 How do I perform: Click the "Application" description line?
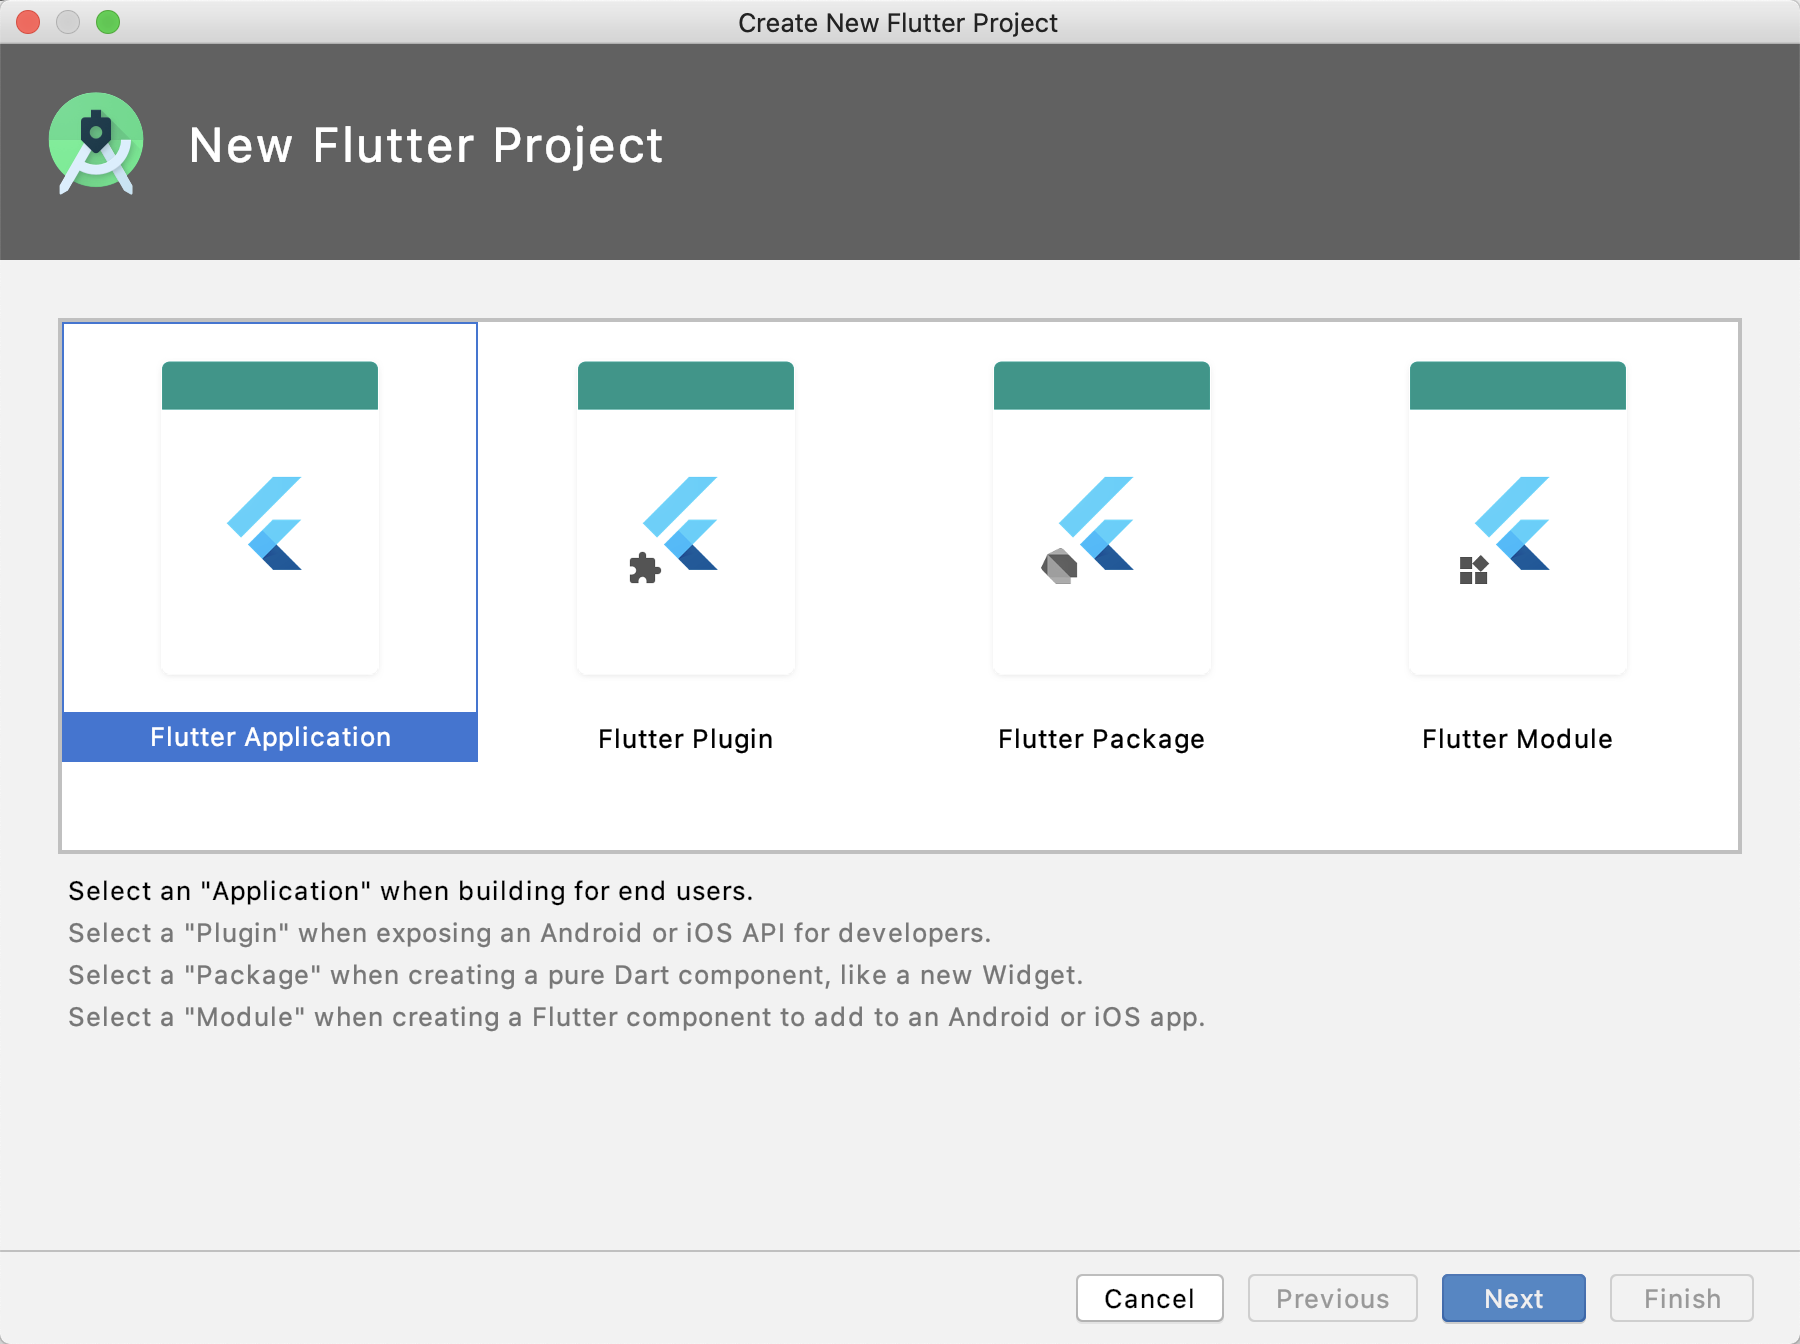410,891
